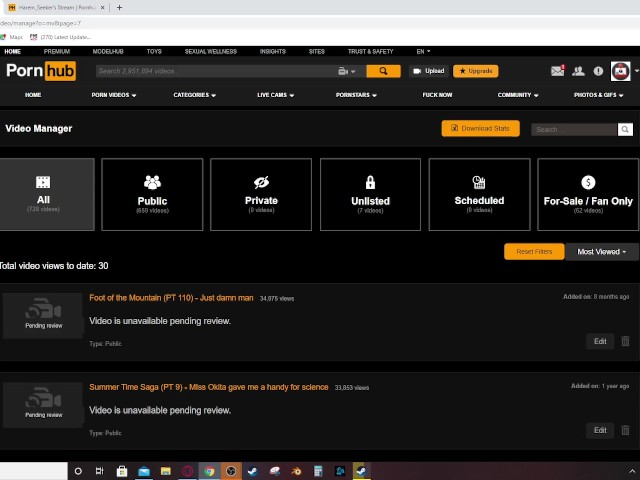The width and height of the screenshot is (640, 480).
Task: Select the Scheduled videos filter tile
Action: tap(479, 194)
